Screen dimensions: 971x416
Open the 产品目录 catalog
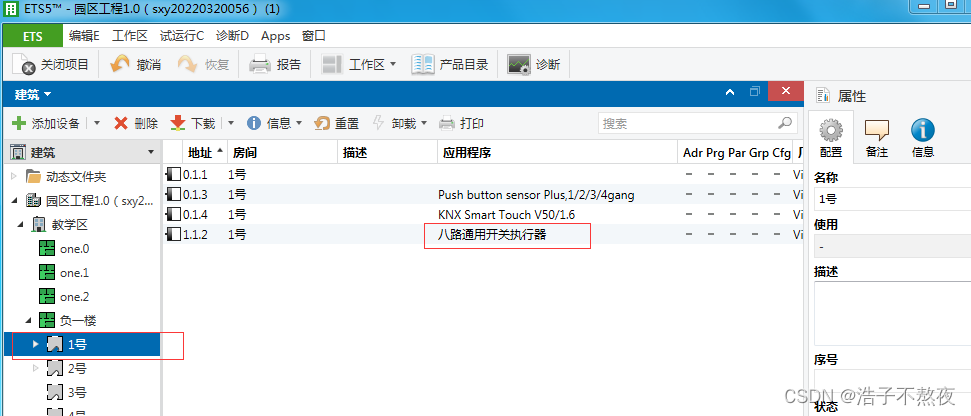(x=450, y=64)
